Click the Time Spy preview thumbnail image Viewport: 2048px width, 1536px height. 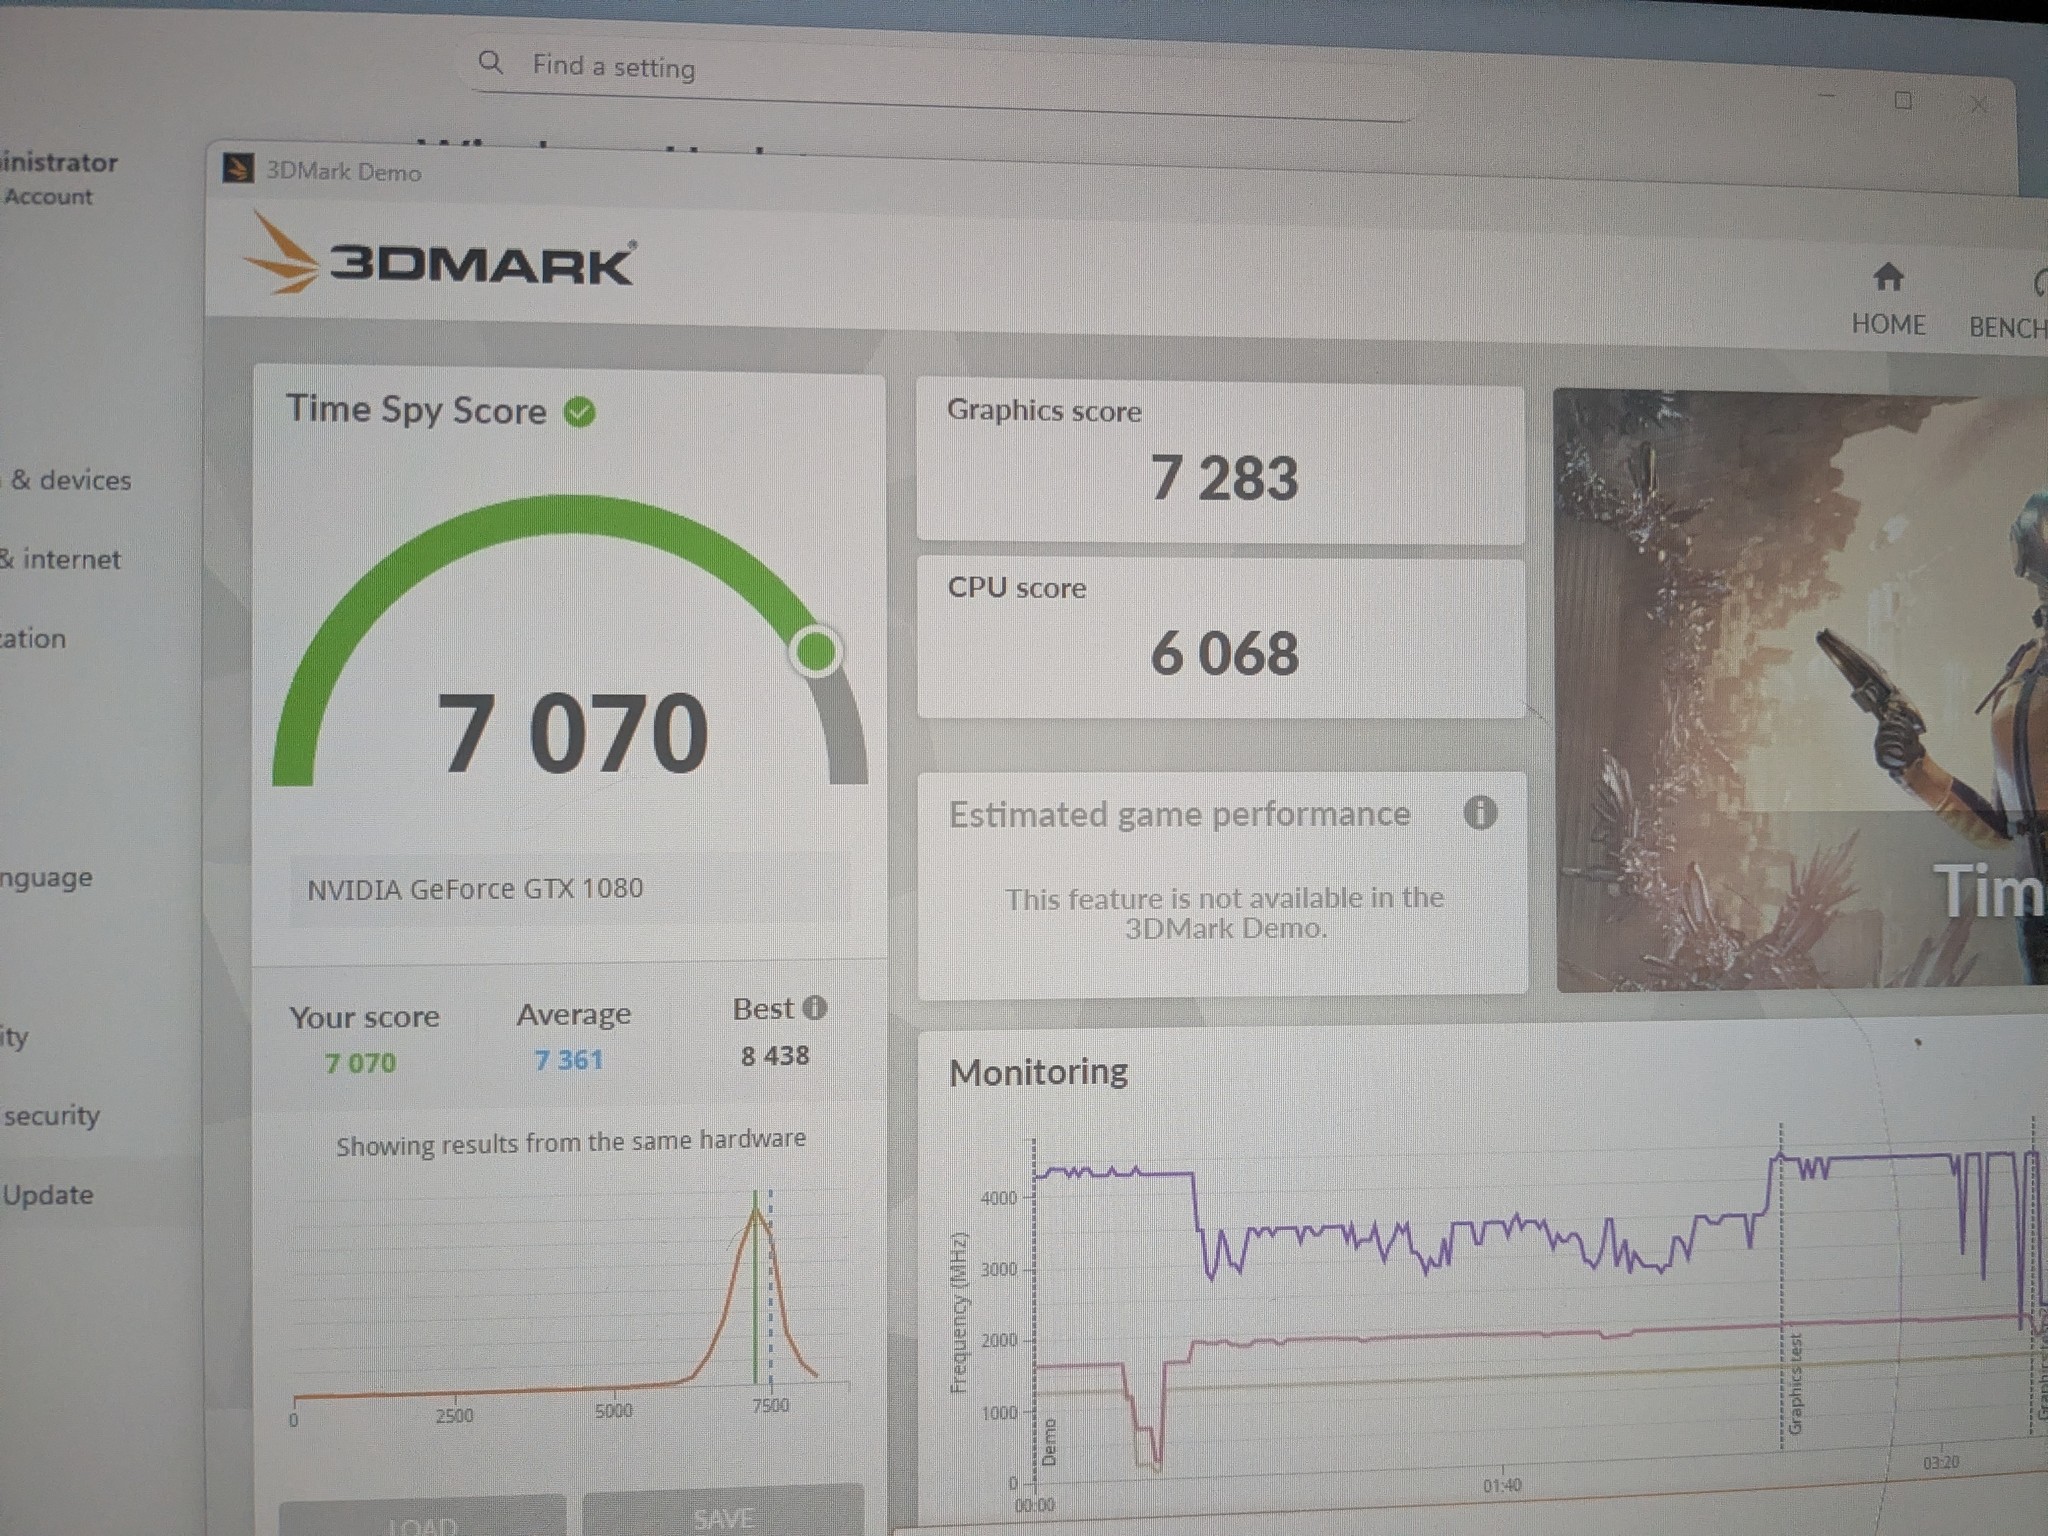[x=1801, y=690]
